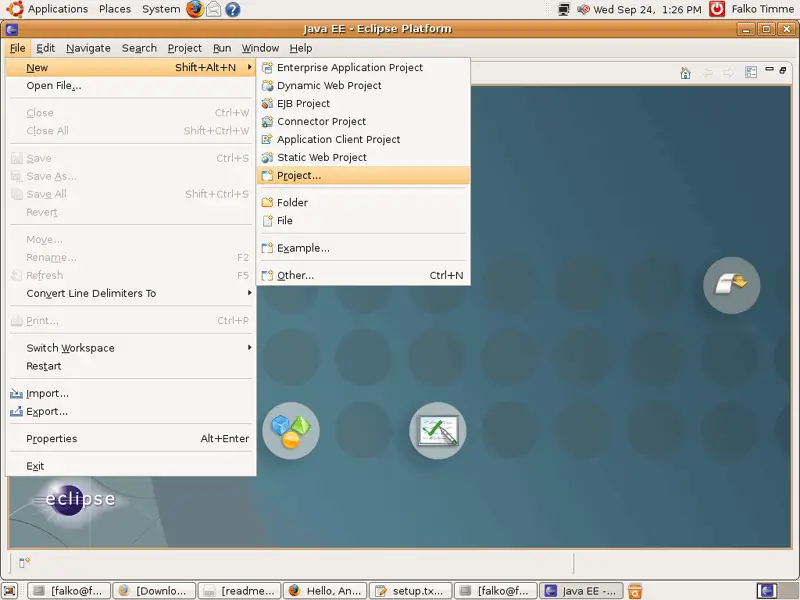
Task: Open the Help menu in Eclipse
Action: [x=301, y=48]
